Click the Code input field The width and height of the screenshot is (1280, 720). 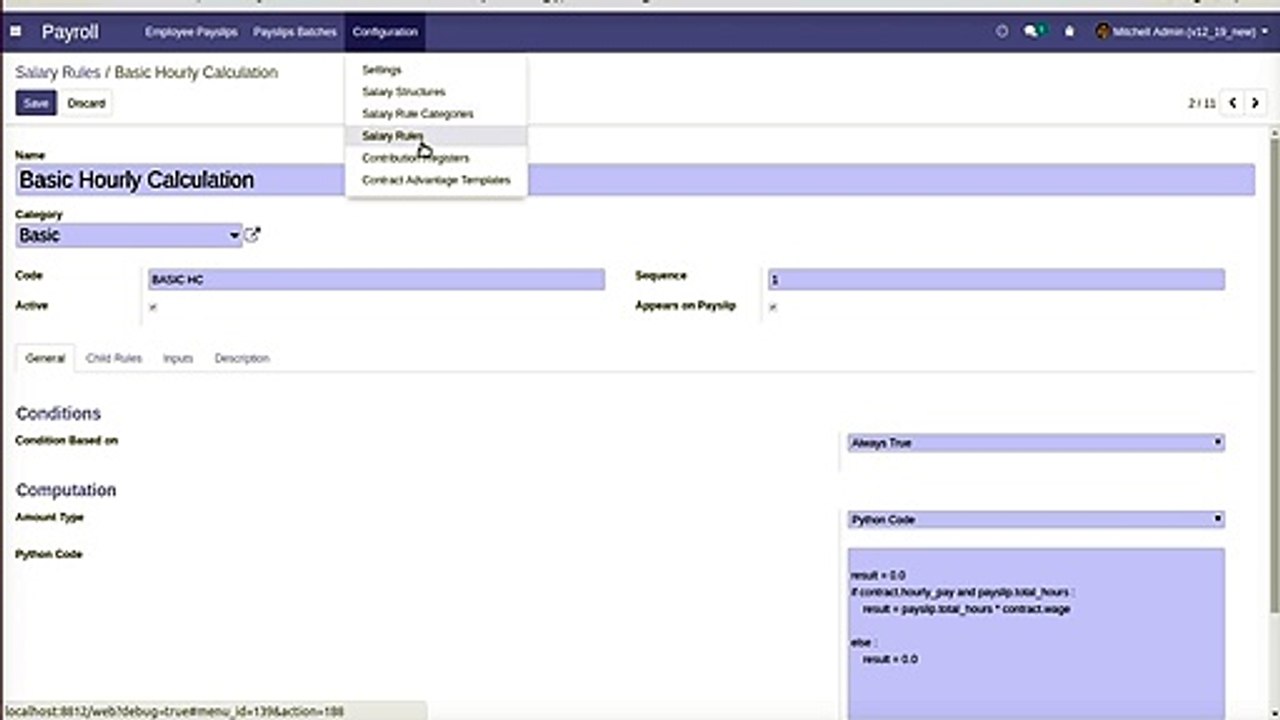(376, 280)
